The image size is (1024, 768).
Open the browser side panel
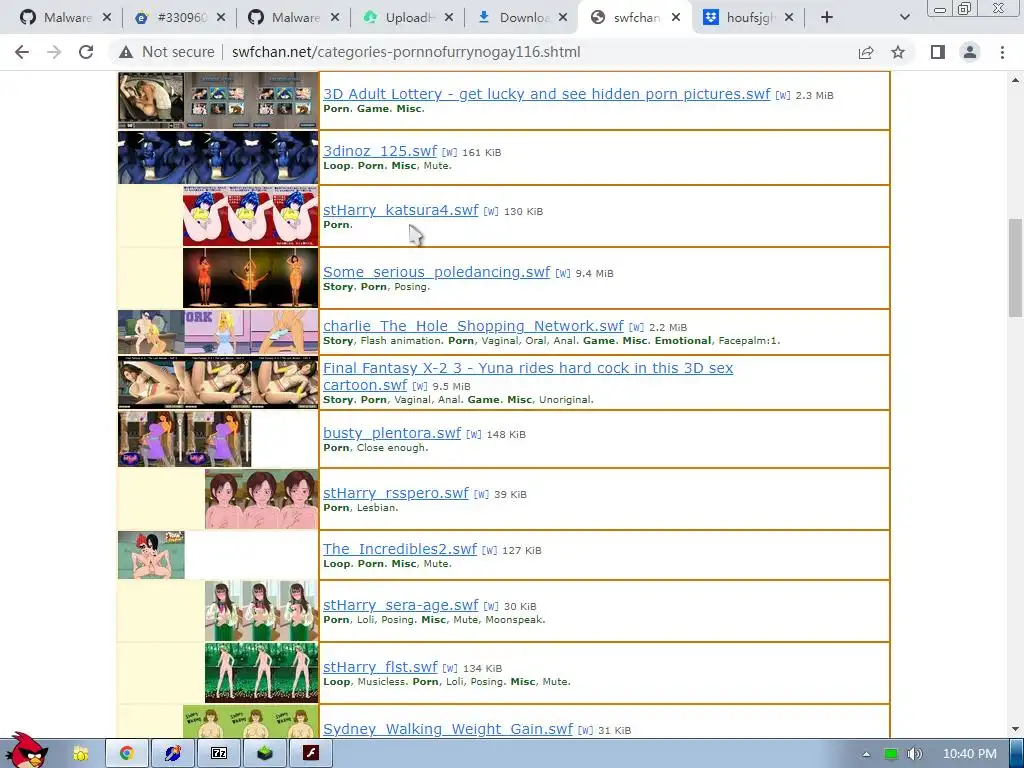click(x=938, y=52)
